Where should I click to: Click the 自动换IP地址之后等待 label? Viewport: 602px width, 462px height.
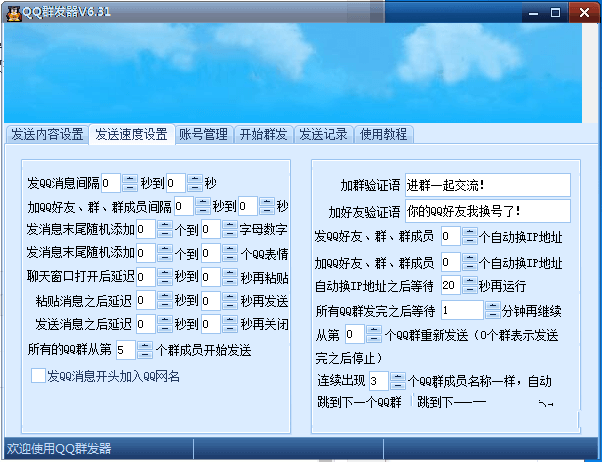(374, 286)
